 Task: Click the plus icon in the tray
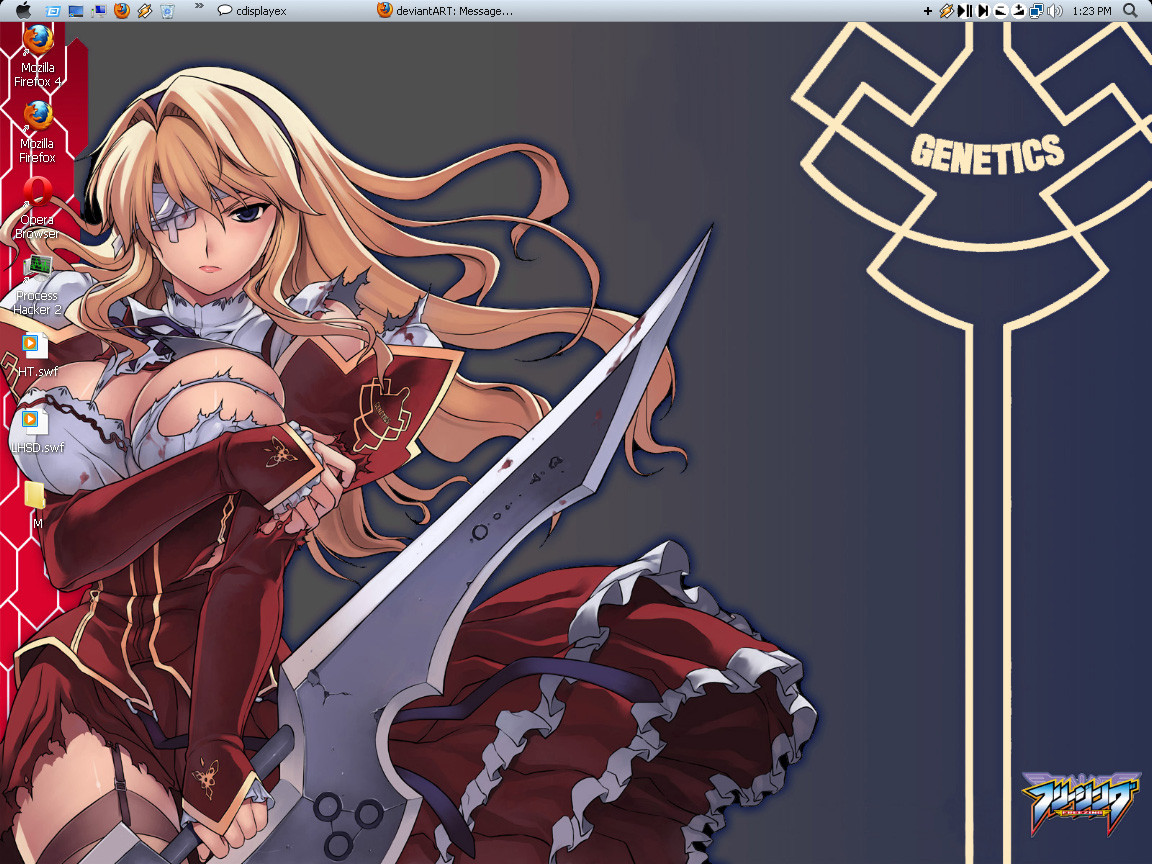tap(928, 11)
